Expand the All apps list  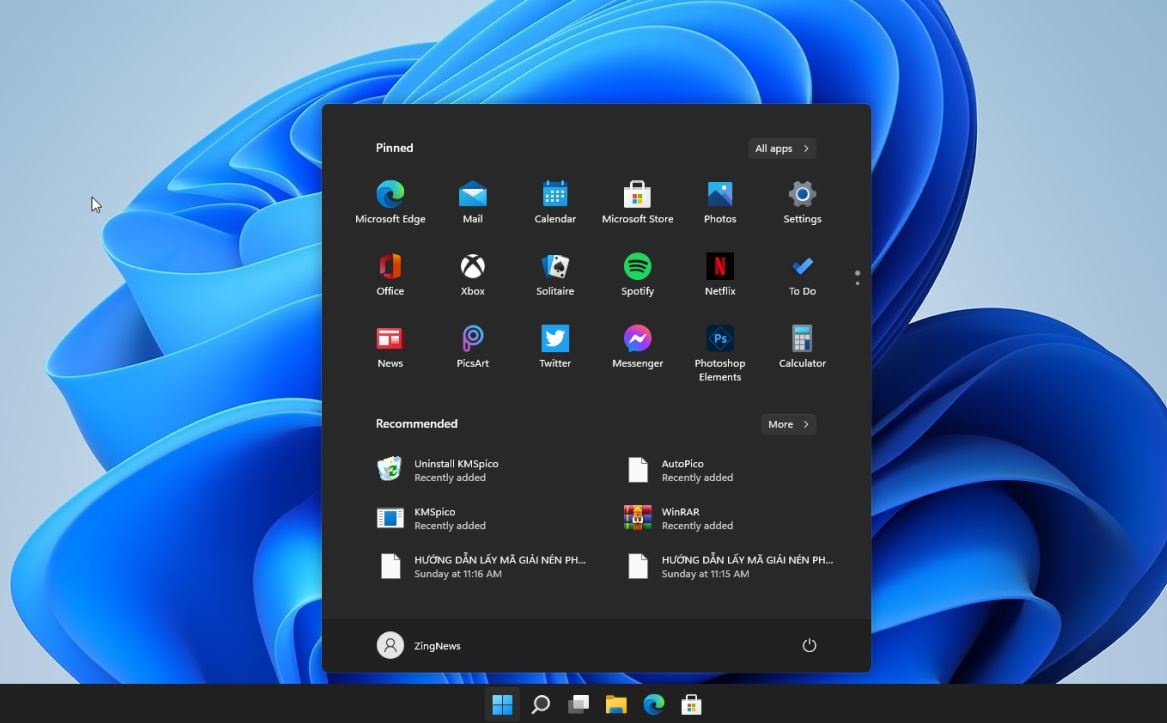pos(782,148)
